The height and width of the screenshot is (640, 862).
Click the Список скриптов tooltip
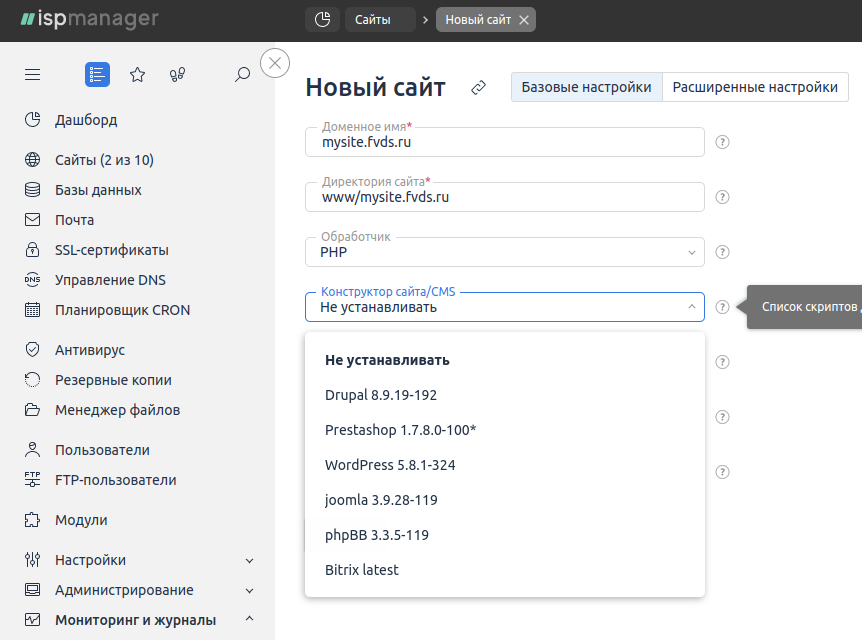coord(804,307)
